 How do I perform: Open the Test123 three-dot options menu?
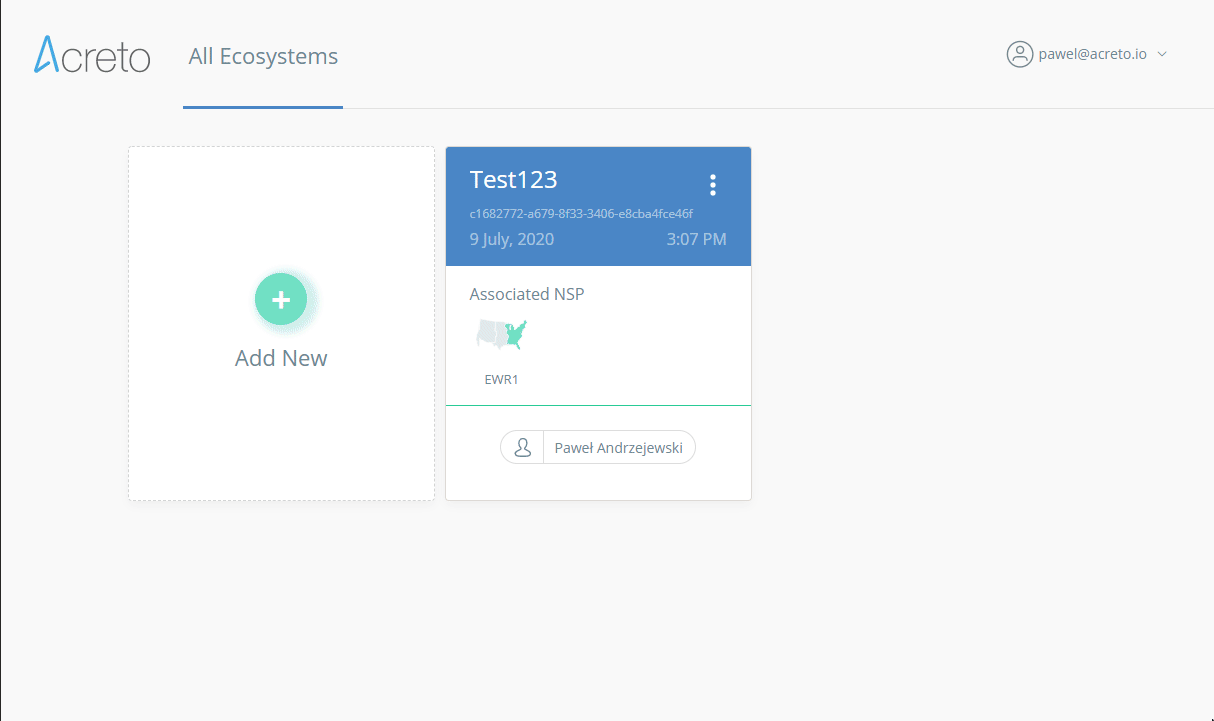tap(713, 185)
